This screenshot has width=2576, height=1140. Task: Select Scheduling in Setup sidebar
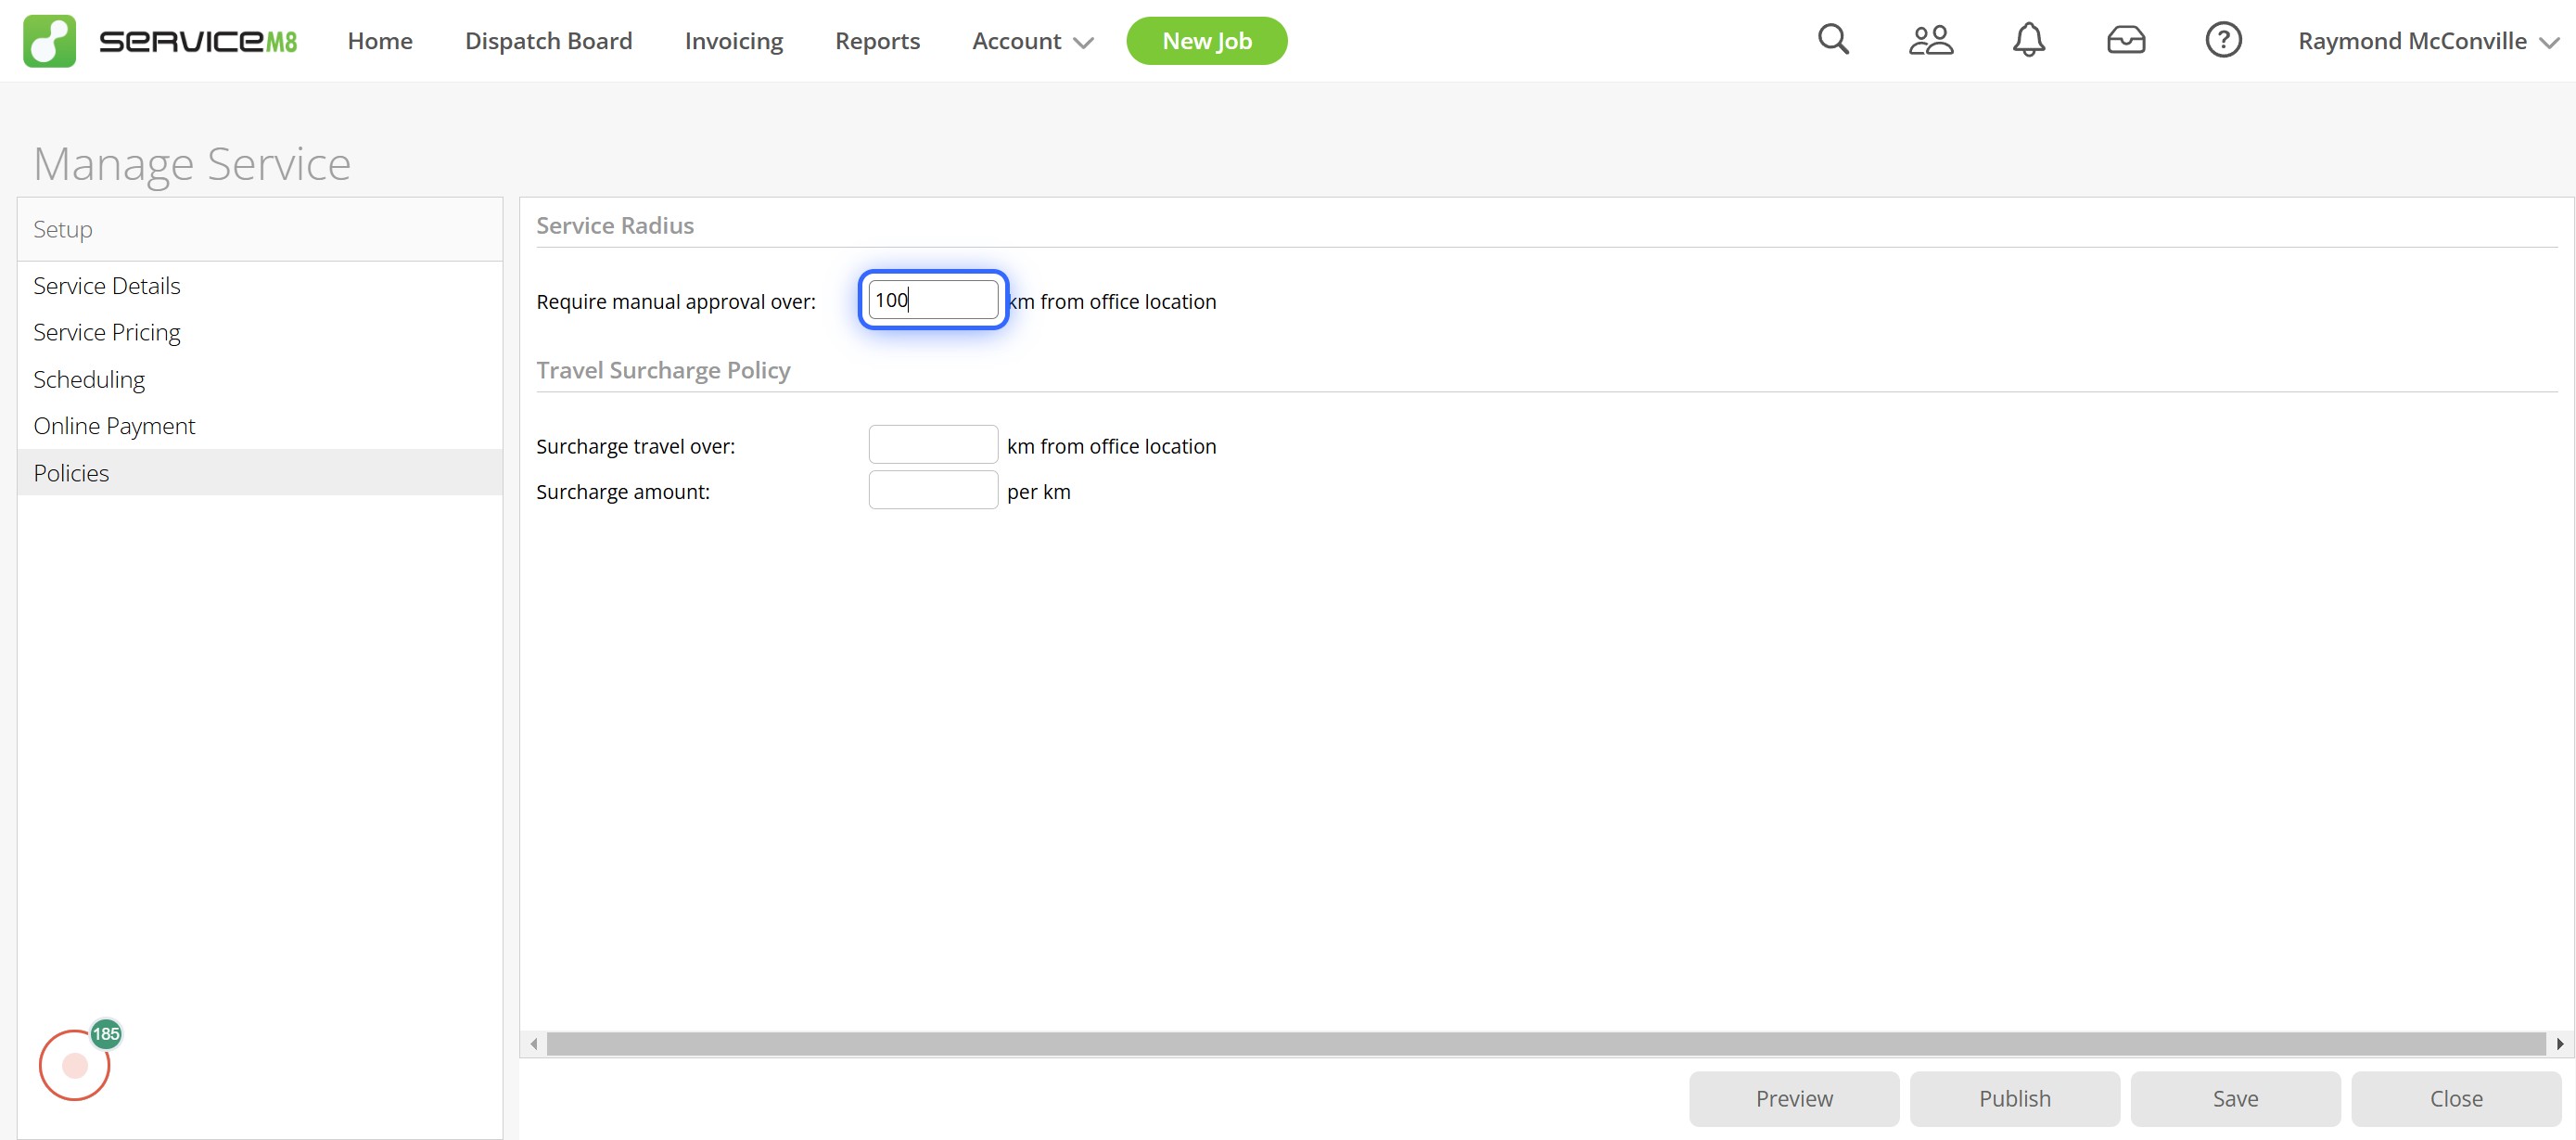pos(259,379)
